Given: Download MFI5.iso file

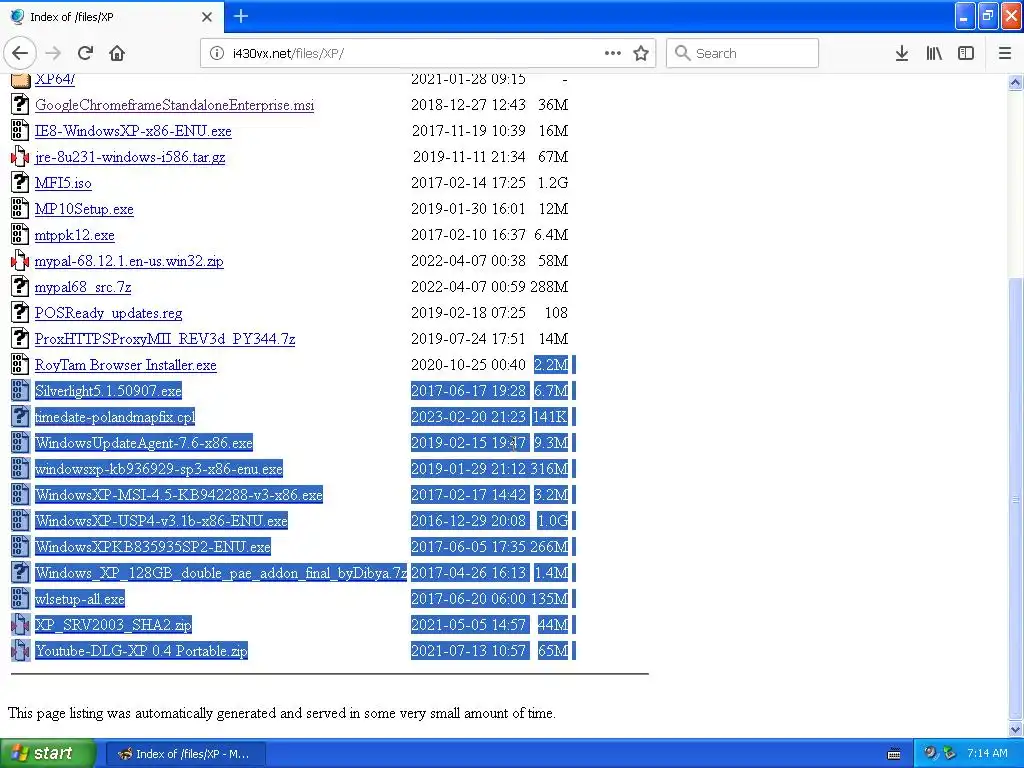Looking at the screenshot, I should (x=63, y=183).
